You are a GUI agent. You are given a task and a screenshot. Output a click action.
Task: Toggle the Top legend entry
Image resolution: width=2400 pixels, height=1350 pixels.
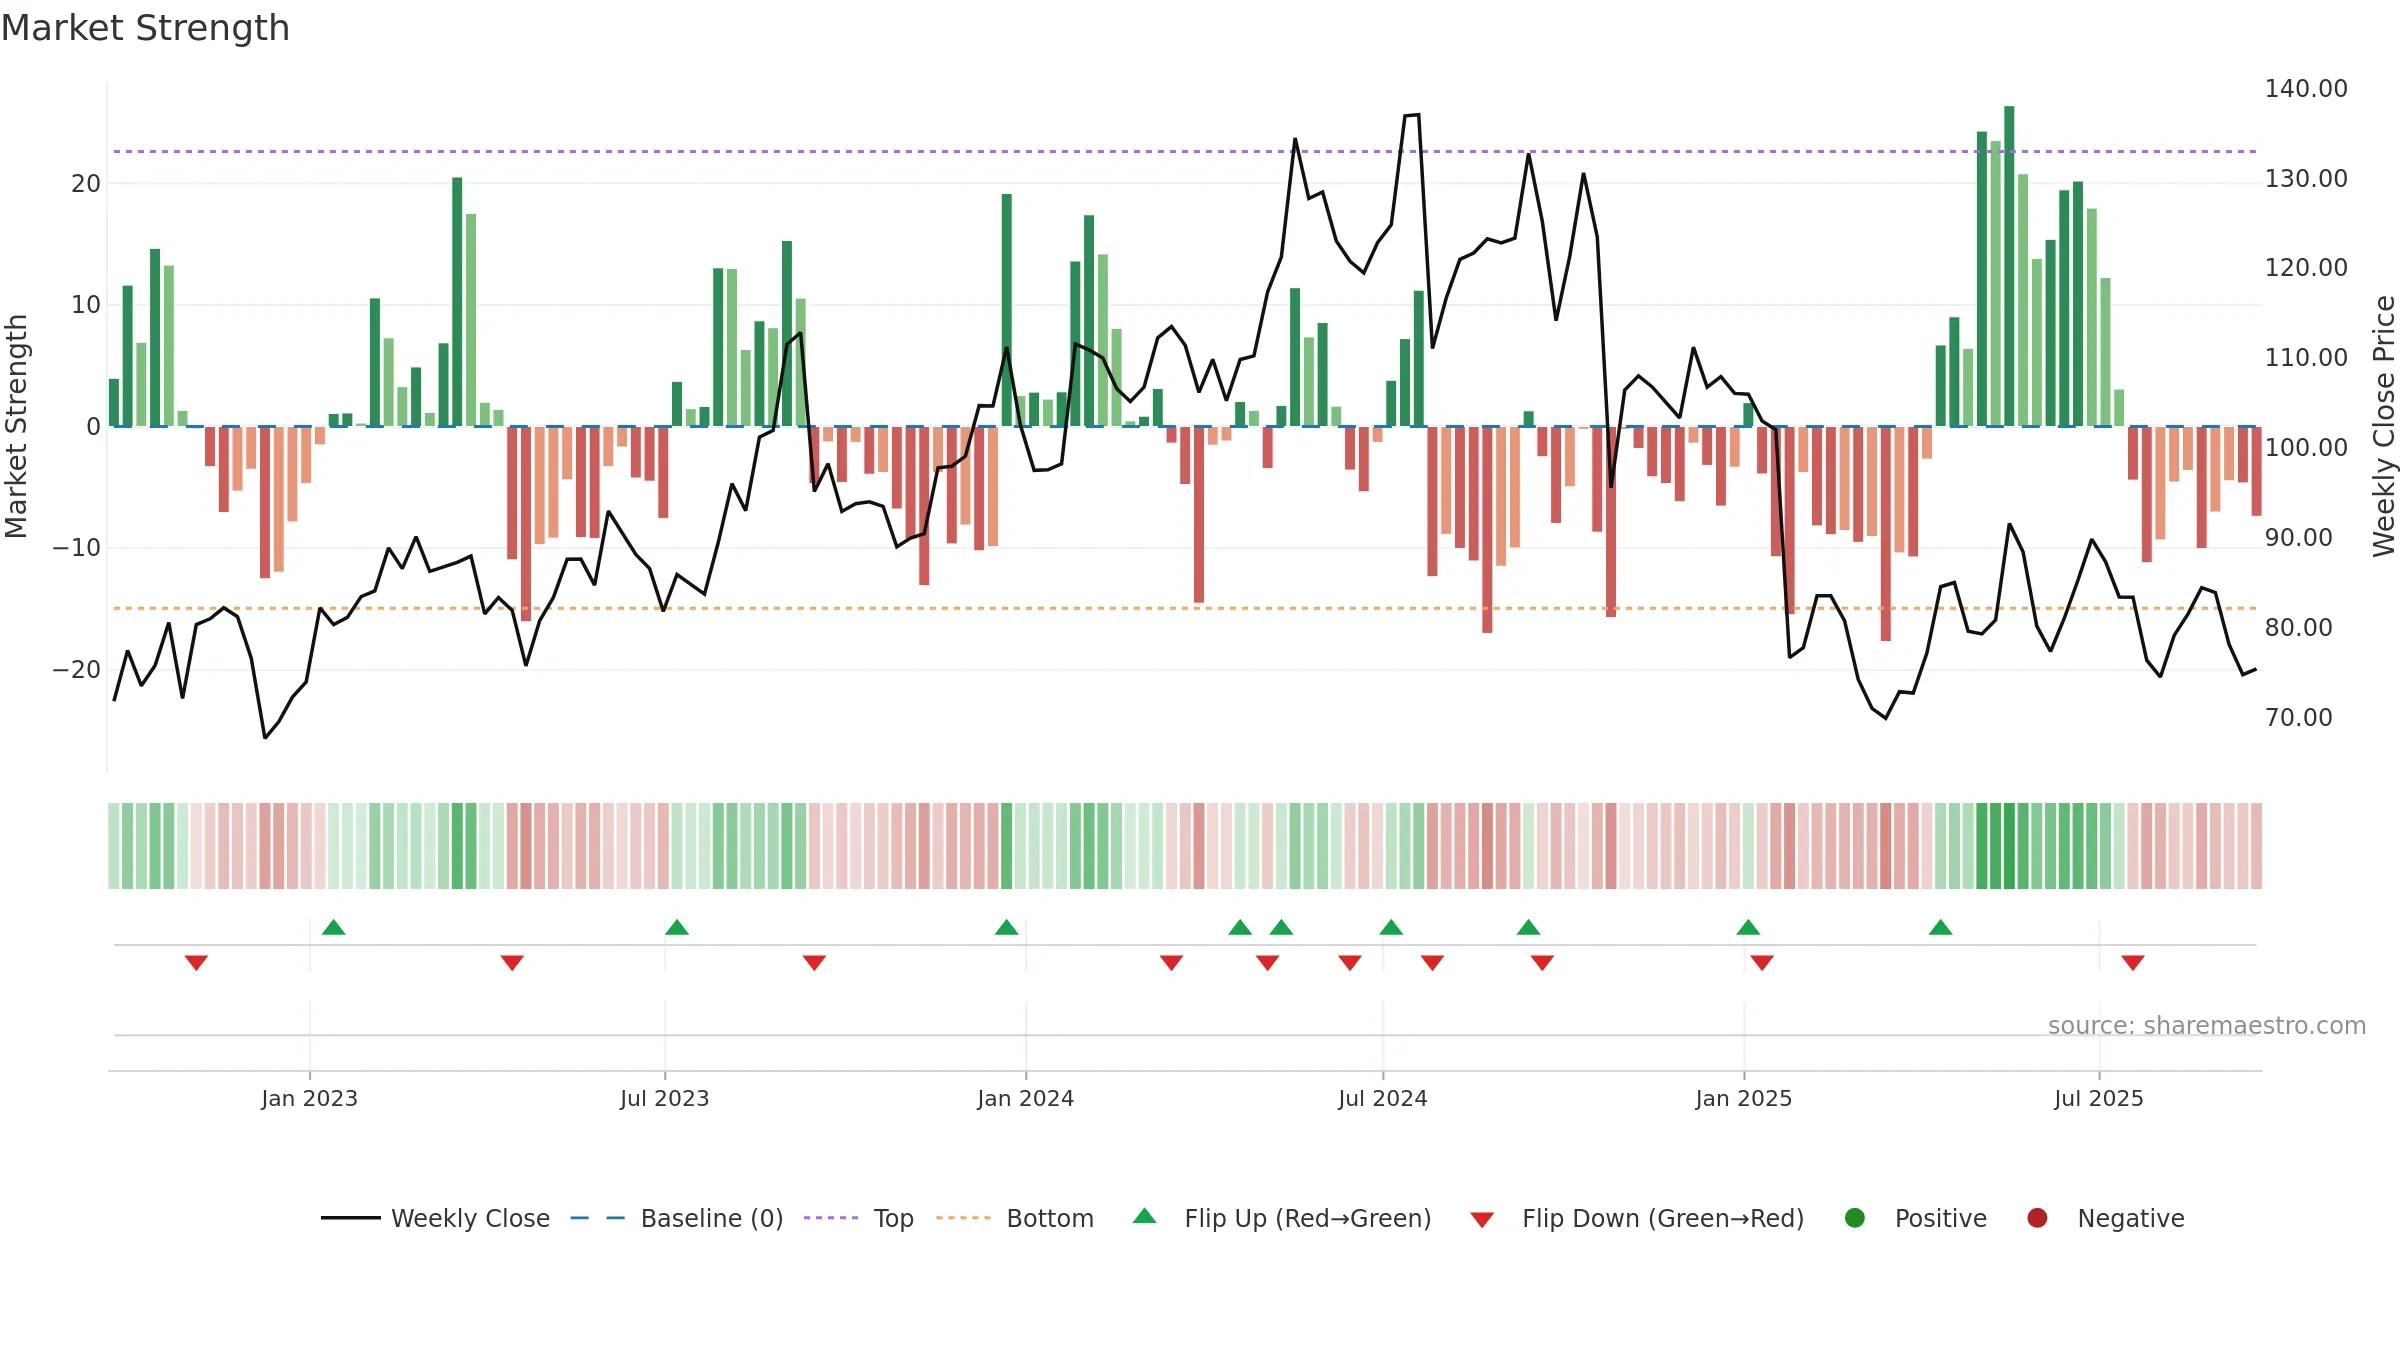click(x=858, y=1218)
